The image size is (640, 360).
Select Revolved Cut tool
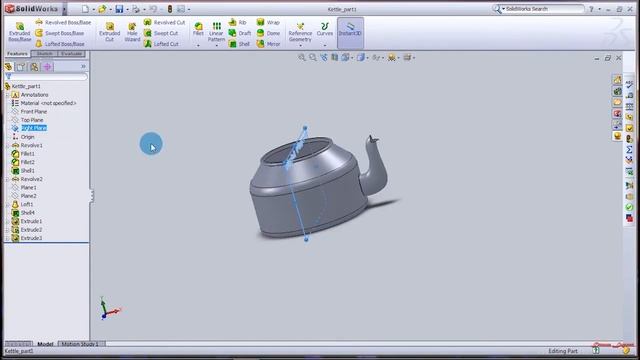pos(164,22)
